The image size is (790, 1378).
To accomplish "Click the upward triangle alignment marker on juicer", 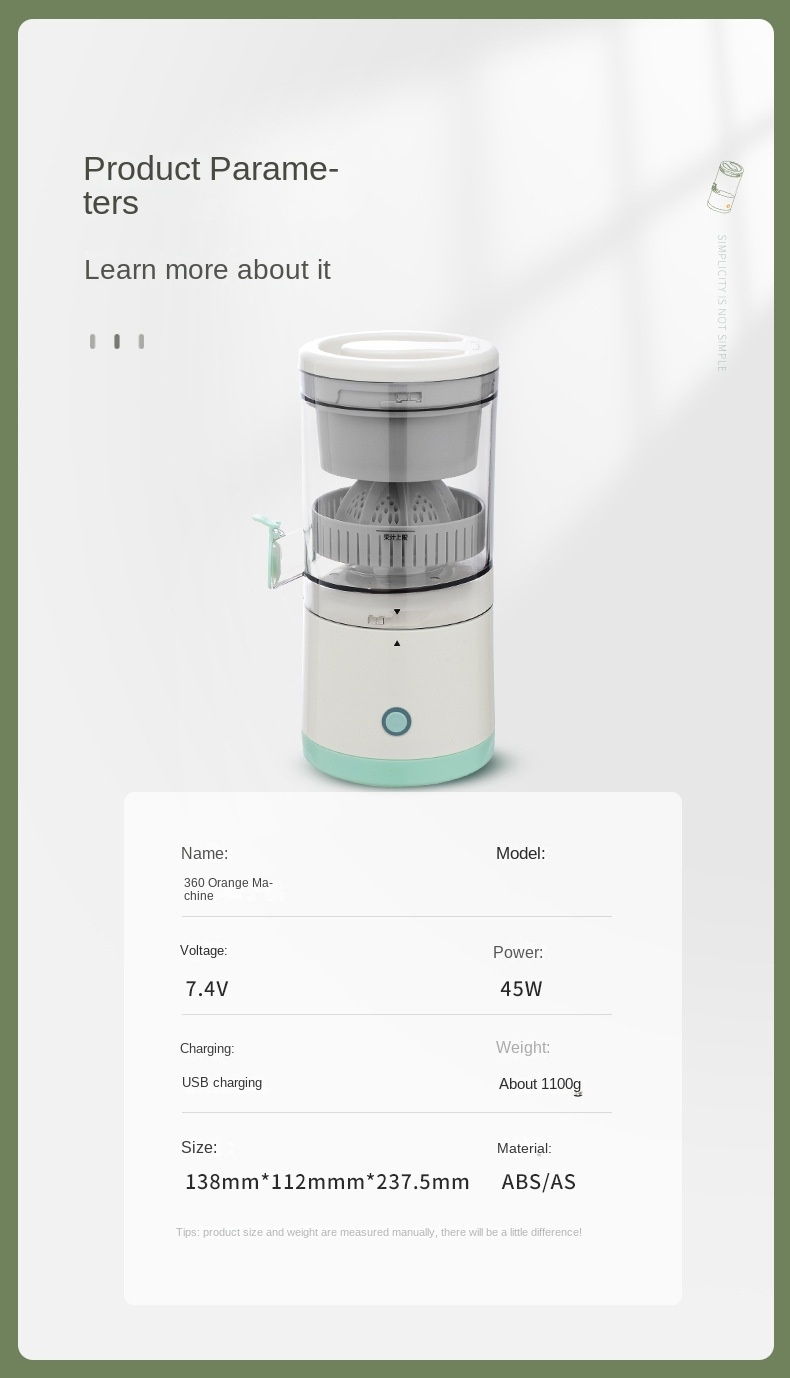I will pyautogui.click(x=397, y=643).
